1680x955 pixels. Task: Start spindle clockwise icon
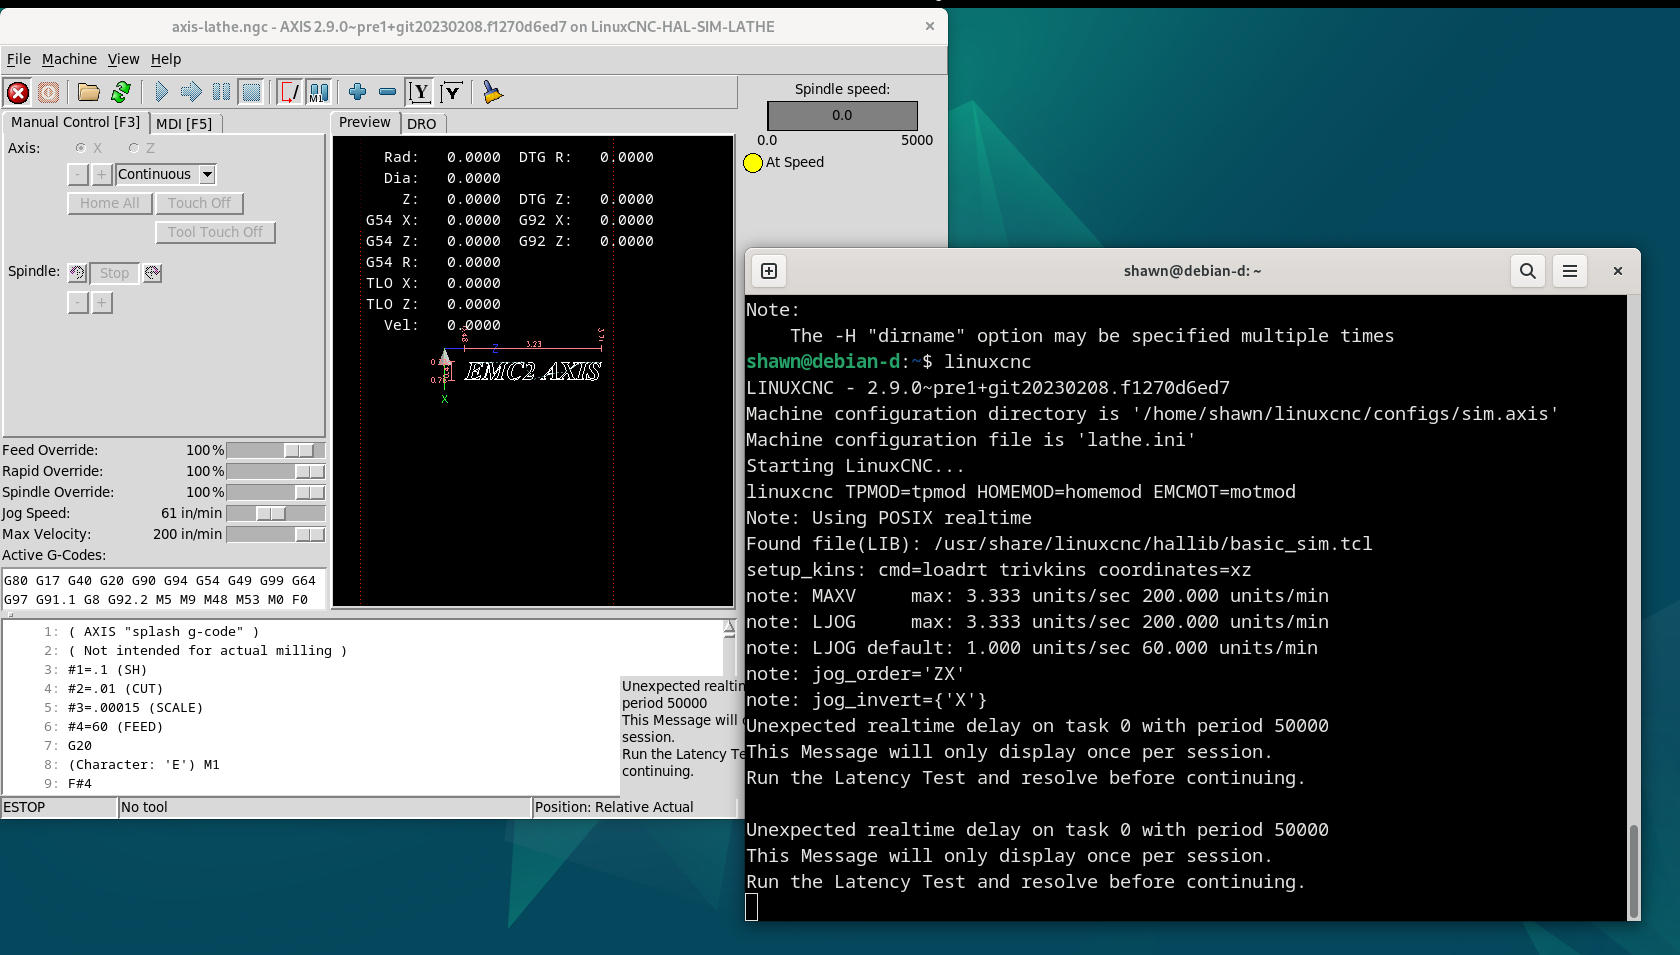click(x=152, y=273)
